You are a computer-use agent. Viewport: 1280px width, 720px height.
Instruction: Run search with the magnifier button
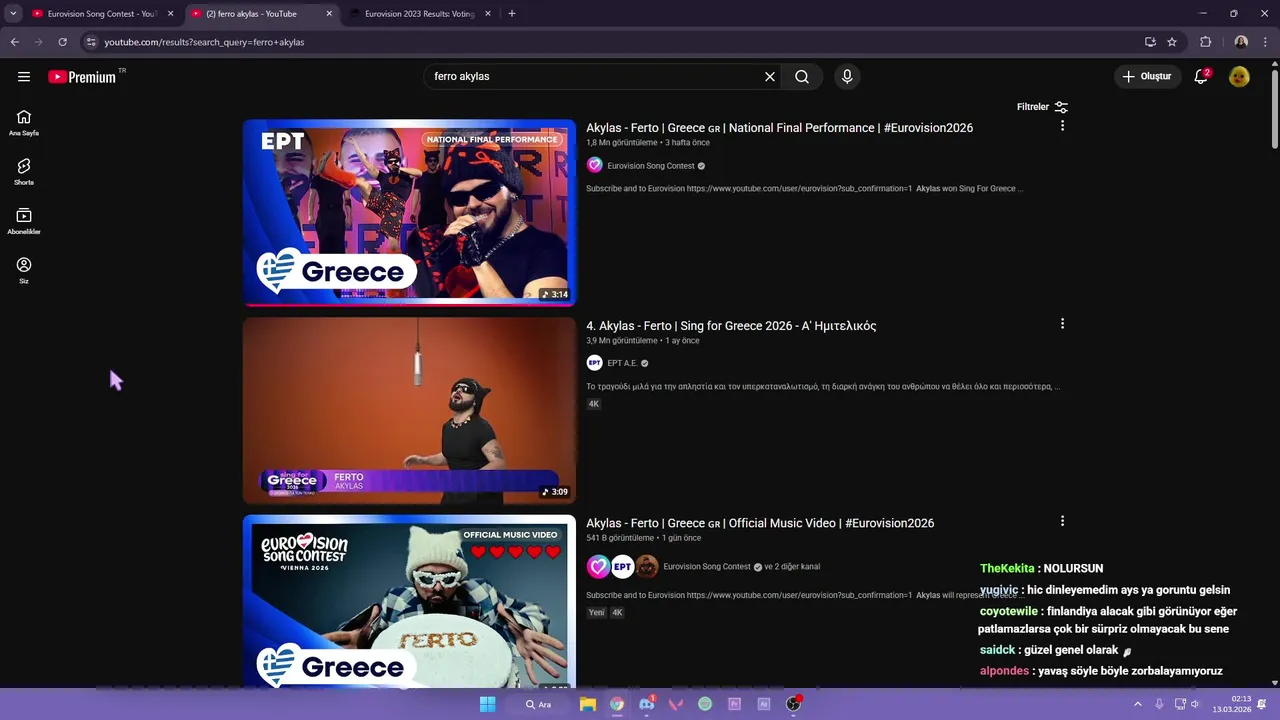[x=802, y=76]
